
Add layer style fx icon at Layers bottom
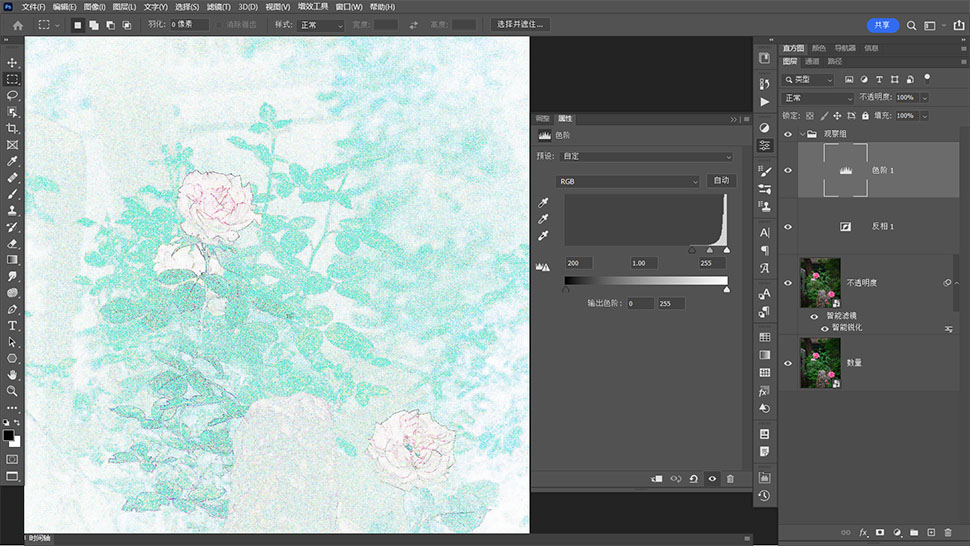coord(863,532)
